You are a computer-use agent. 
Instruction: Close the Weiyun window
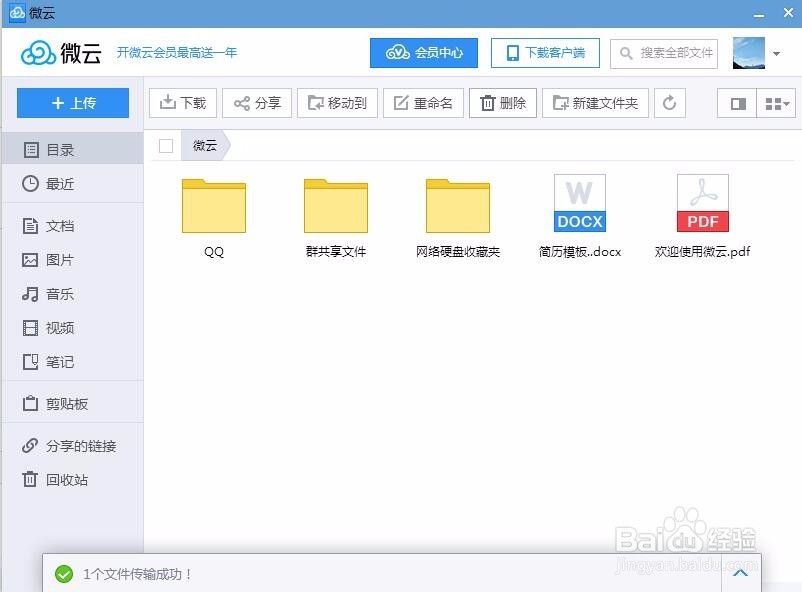(788, 13)
